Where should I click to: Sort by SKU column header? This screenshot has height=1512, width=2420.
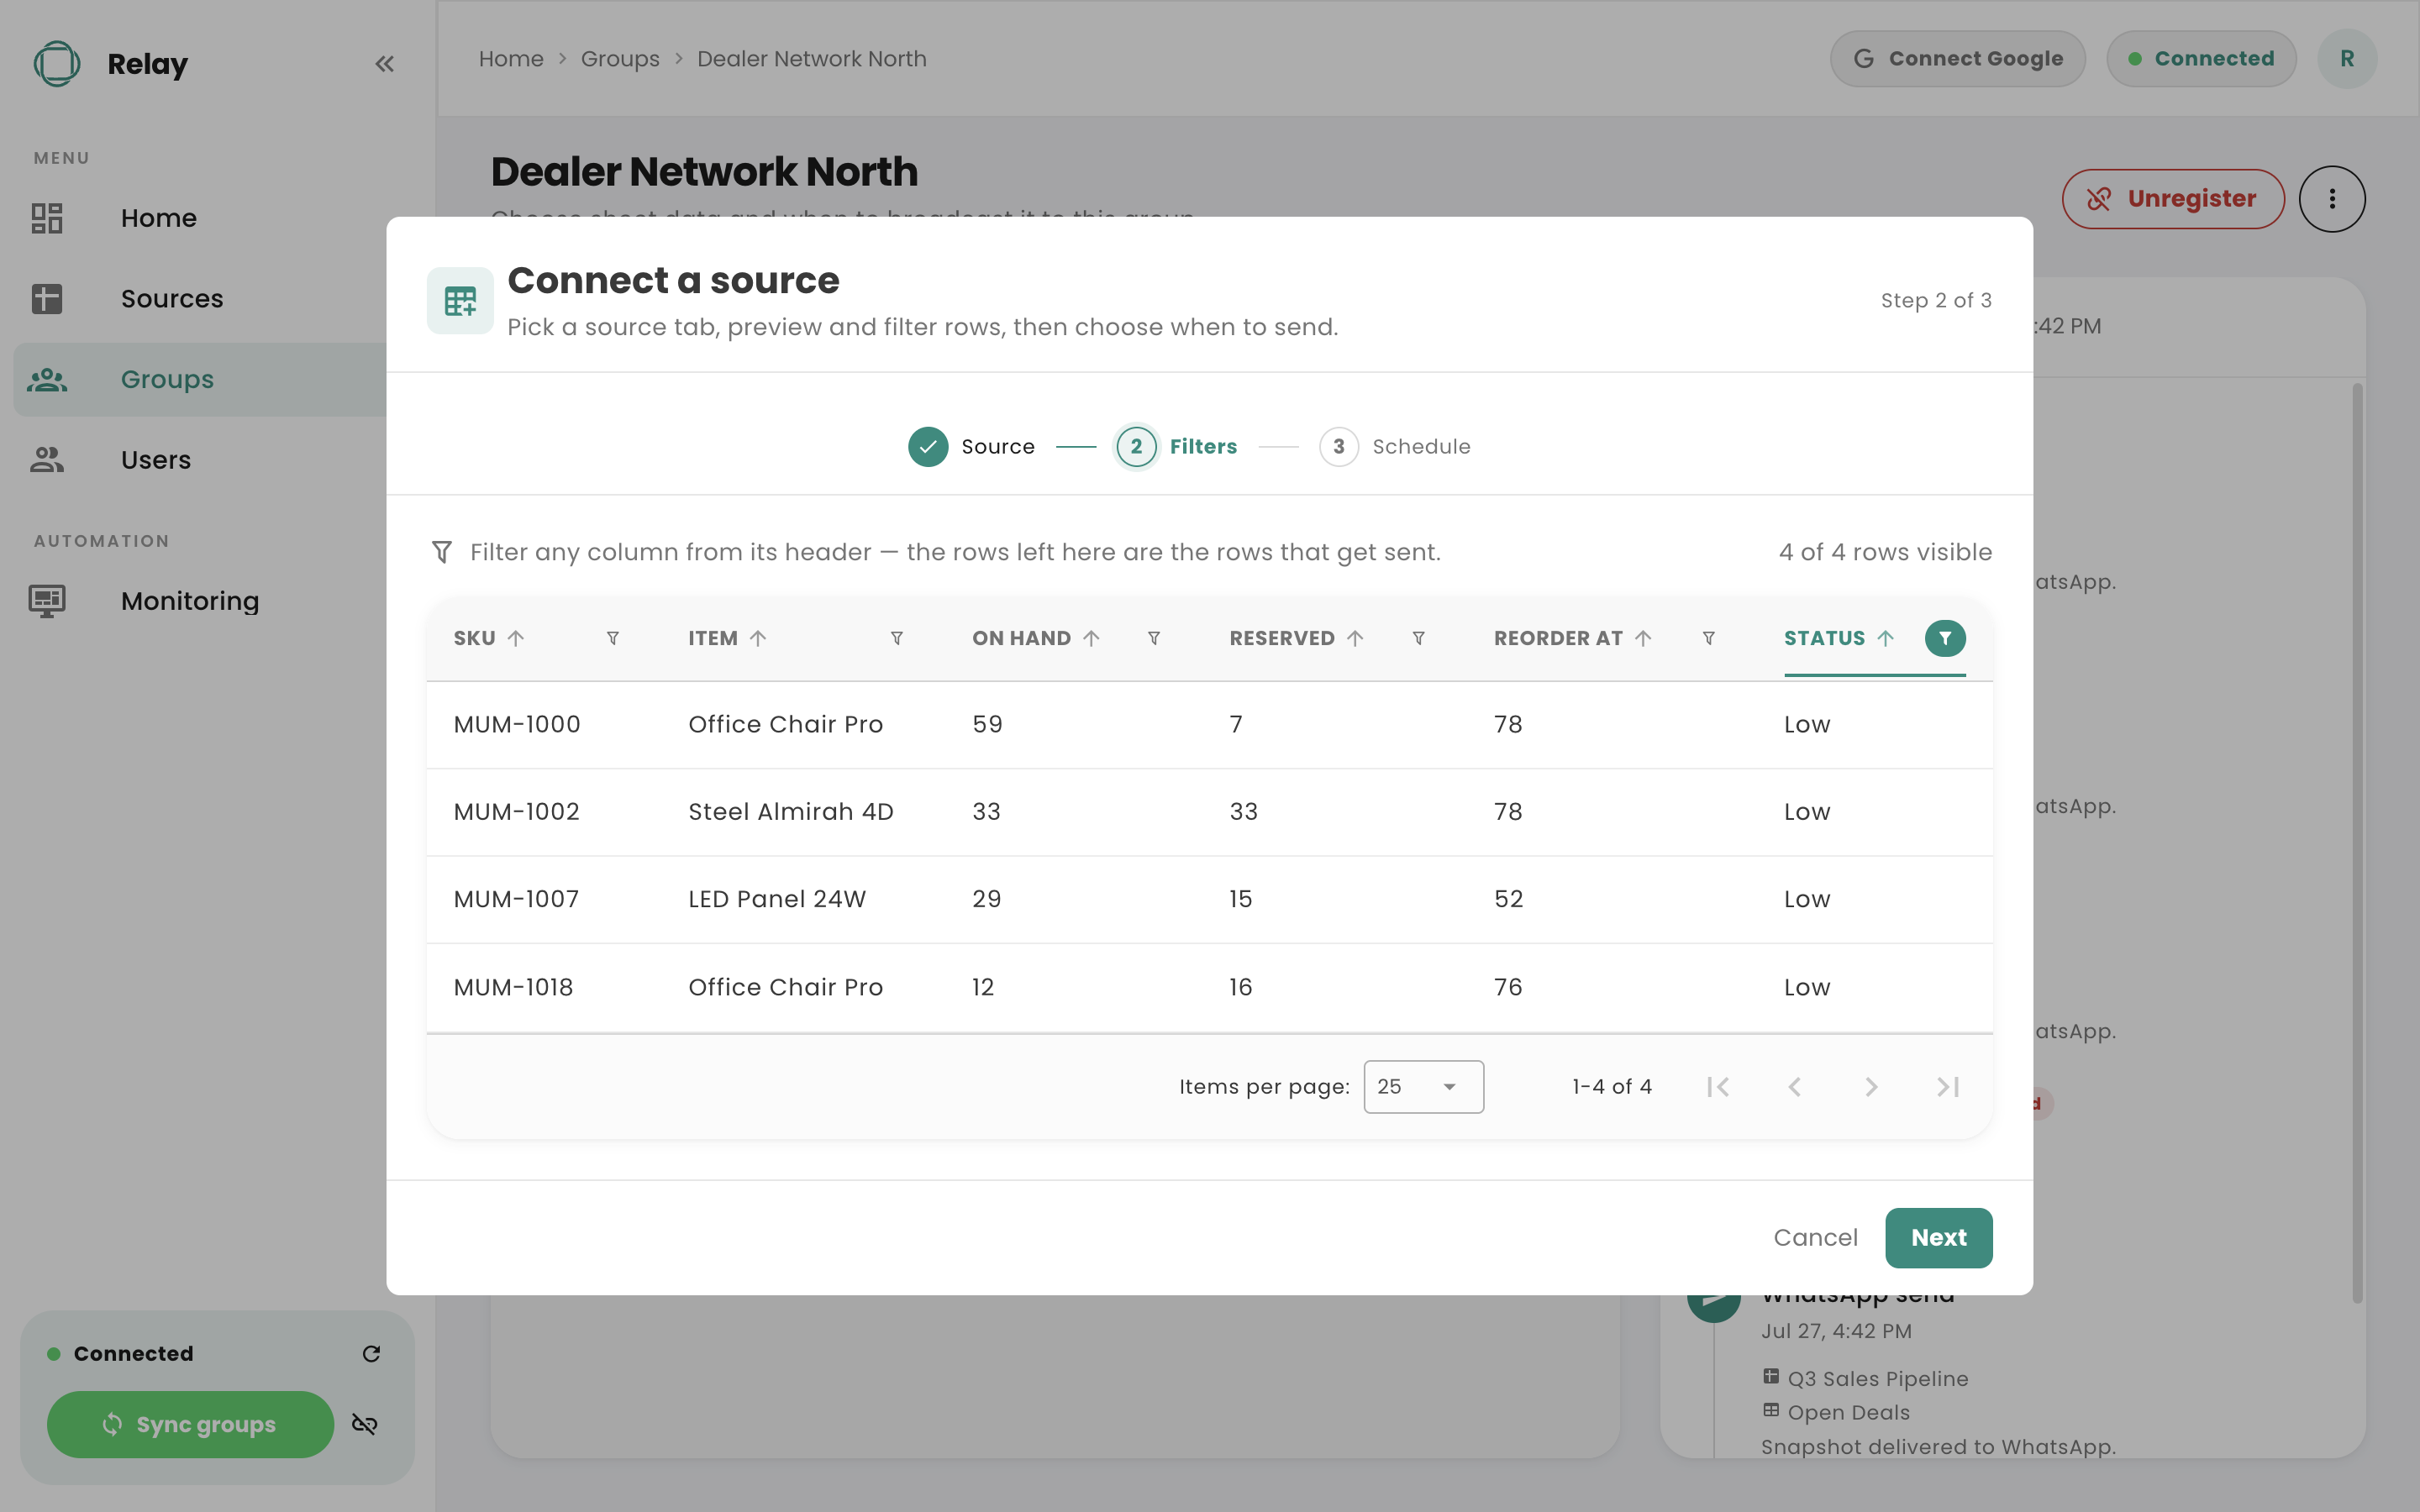pyautogui.click(x=489, y=638)
